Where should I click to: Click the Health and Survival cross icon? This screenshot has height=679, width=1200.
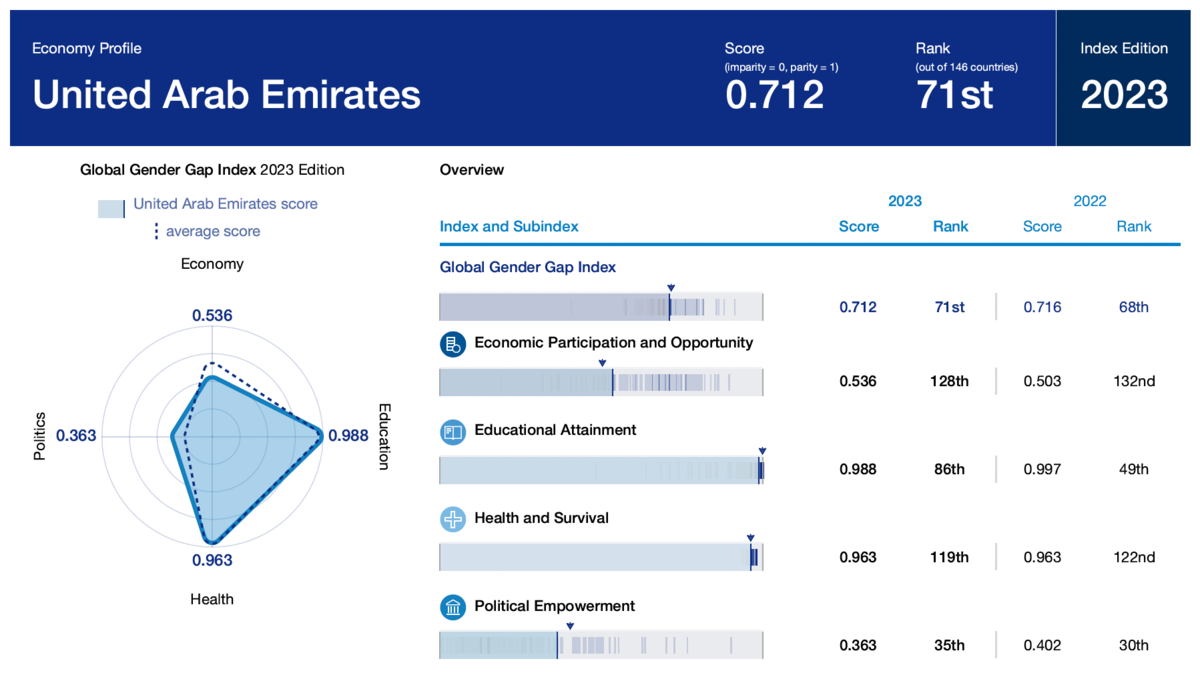453,520
